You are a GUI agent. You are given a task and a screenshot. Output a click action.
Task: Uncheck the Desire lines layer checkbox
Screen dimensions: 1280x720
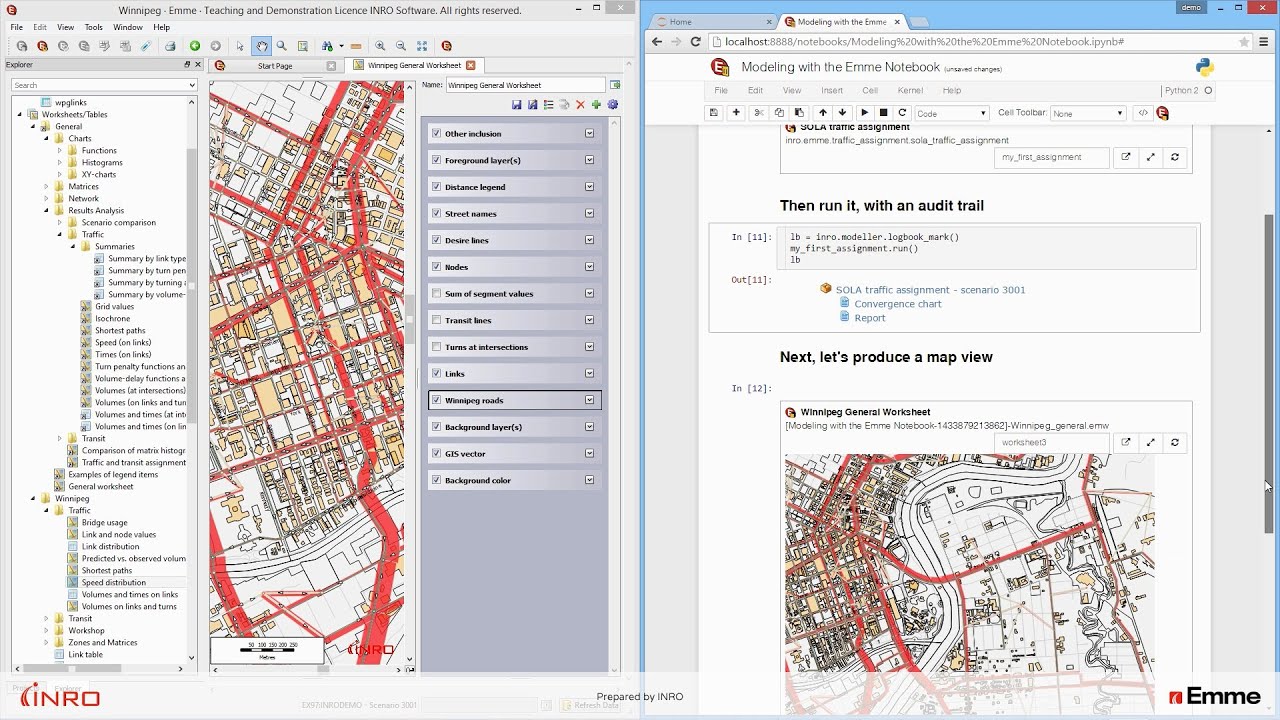[436, 240]
